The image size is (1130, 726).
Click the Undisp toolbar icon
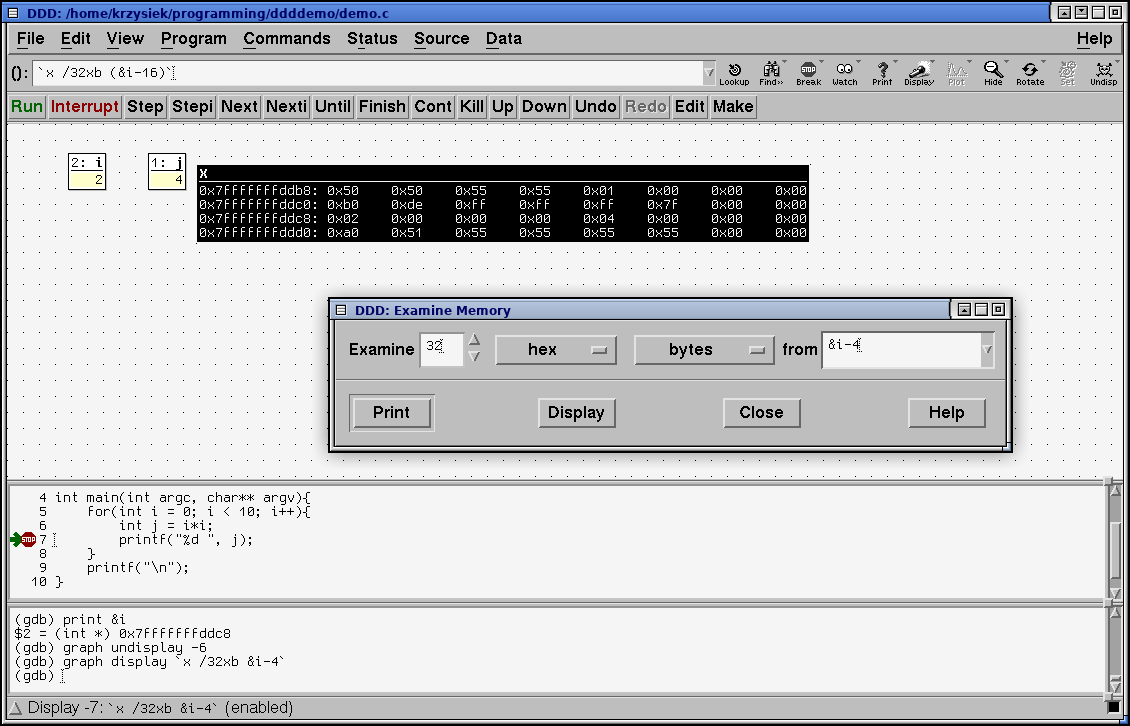coord(1103,73)
